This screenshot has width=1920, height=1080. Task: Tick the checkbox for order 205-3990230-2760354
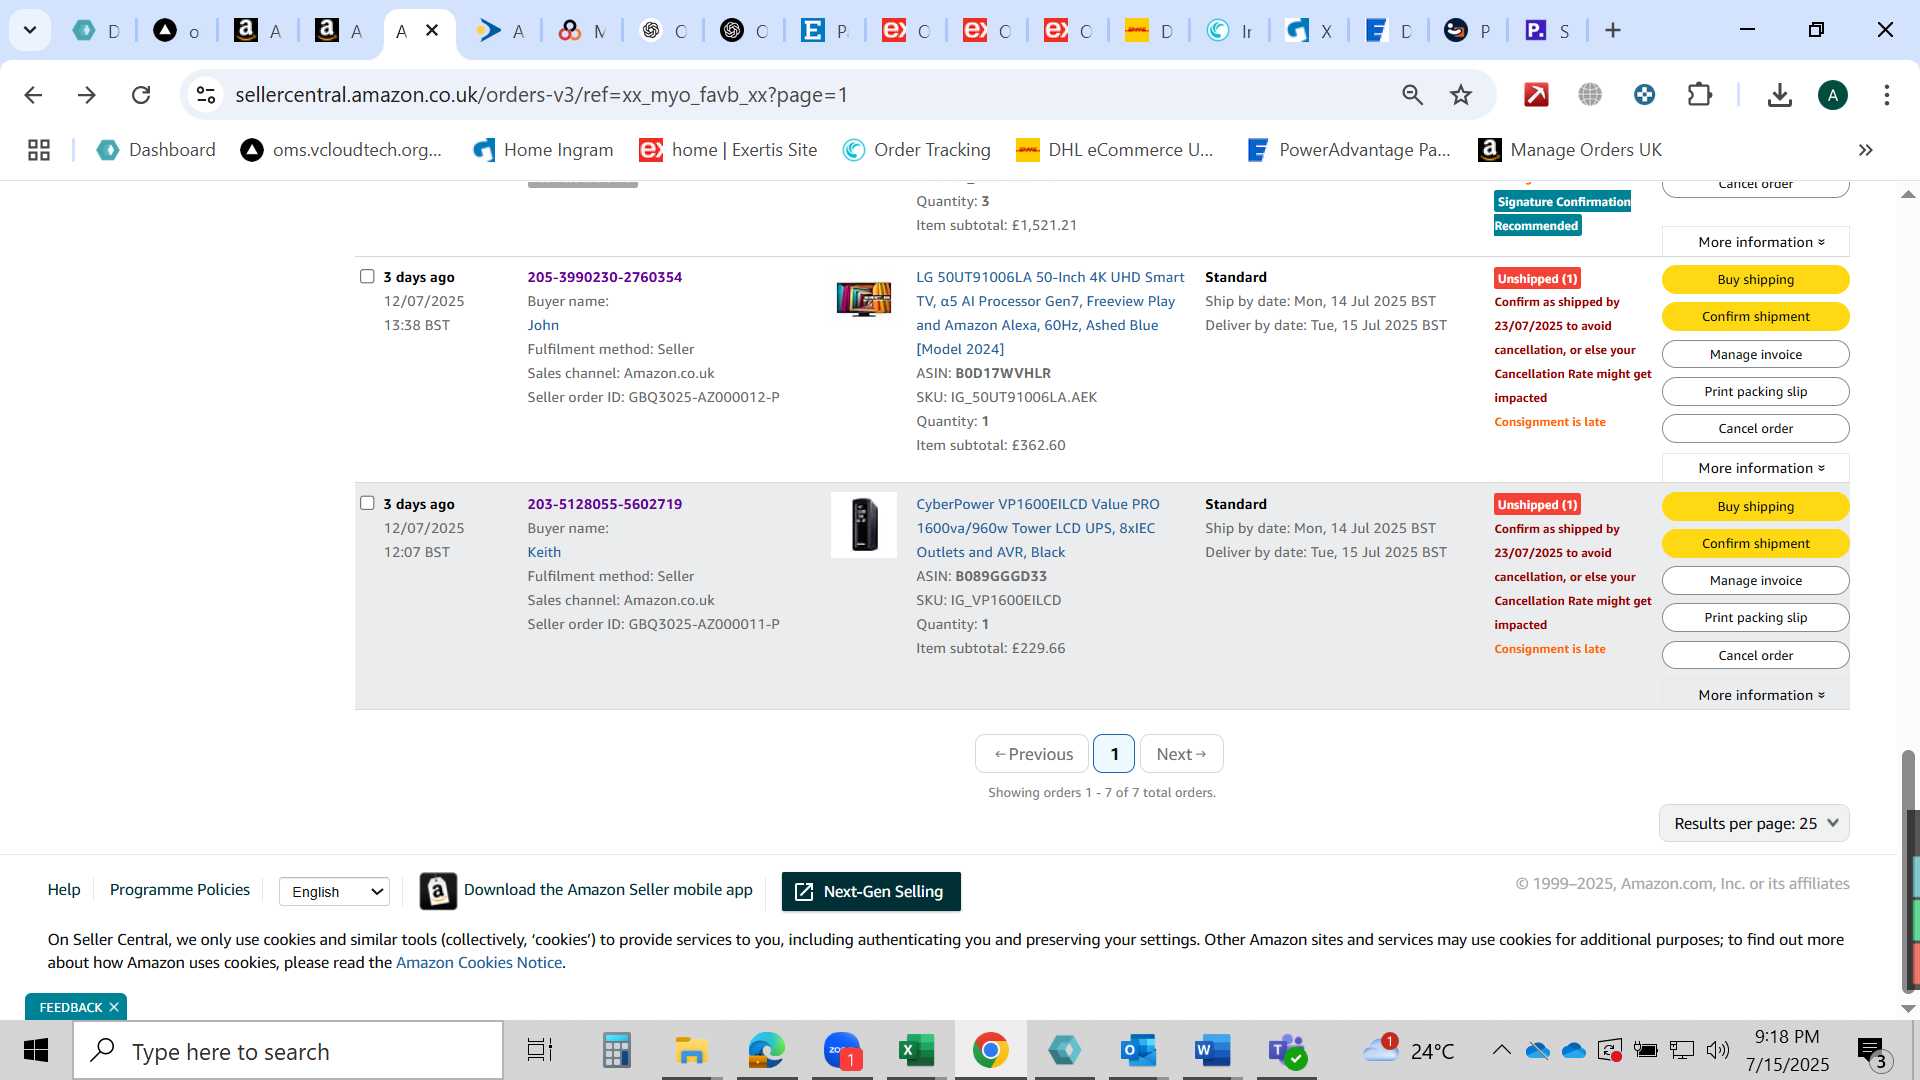367,277
